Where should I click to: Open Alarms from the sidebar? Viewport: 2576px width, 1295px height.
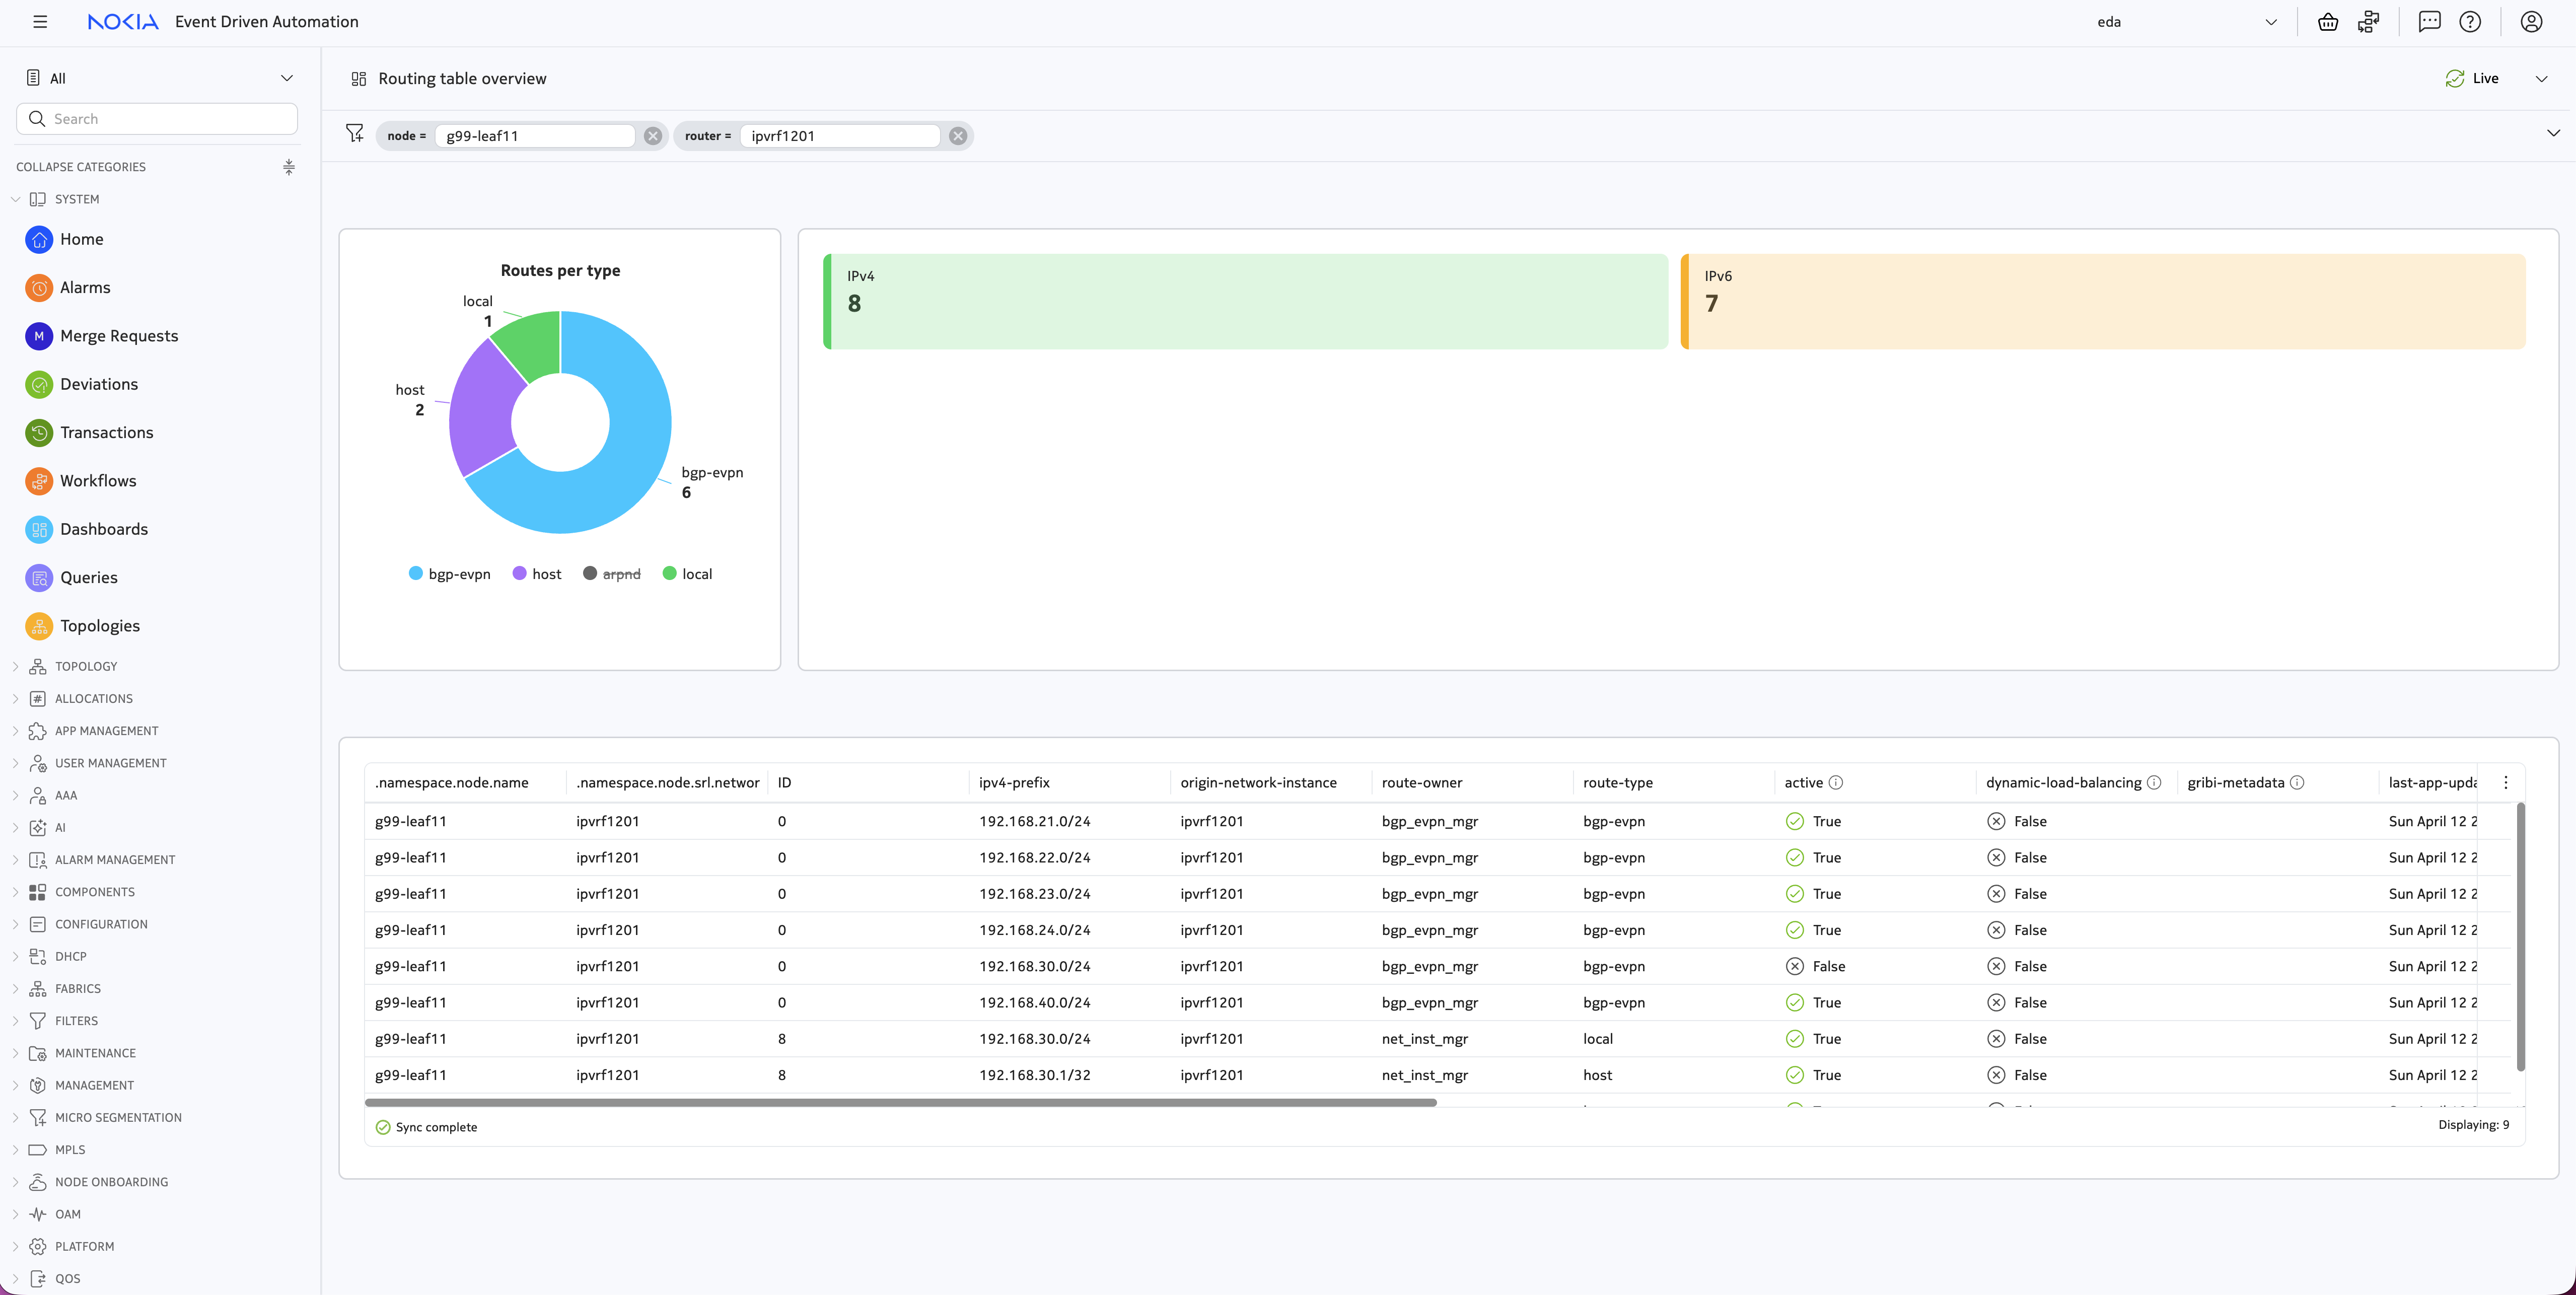(x=85, y=288)
